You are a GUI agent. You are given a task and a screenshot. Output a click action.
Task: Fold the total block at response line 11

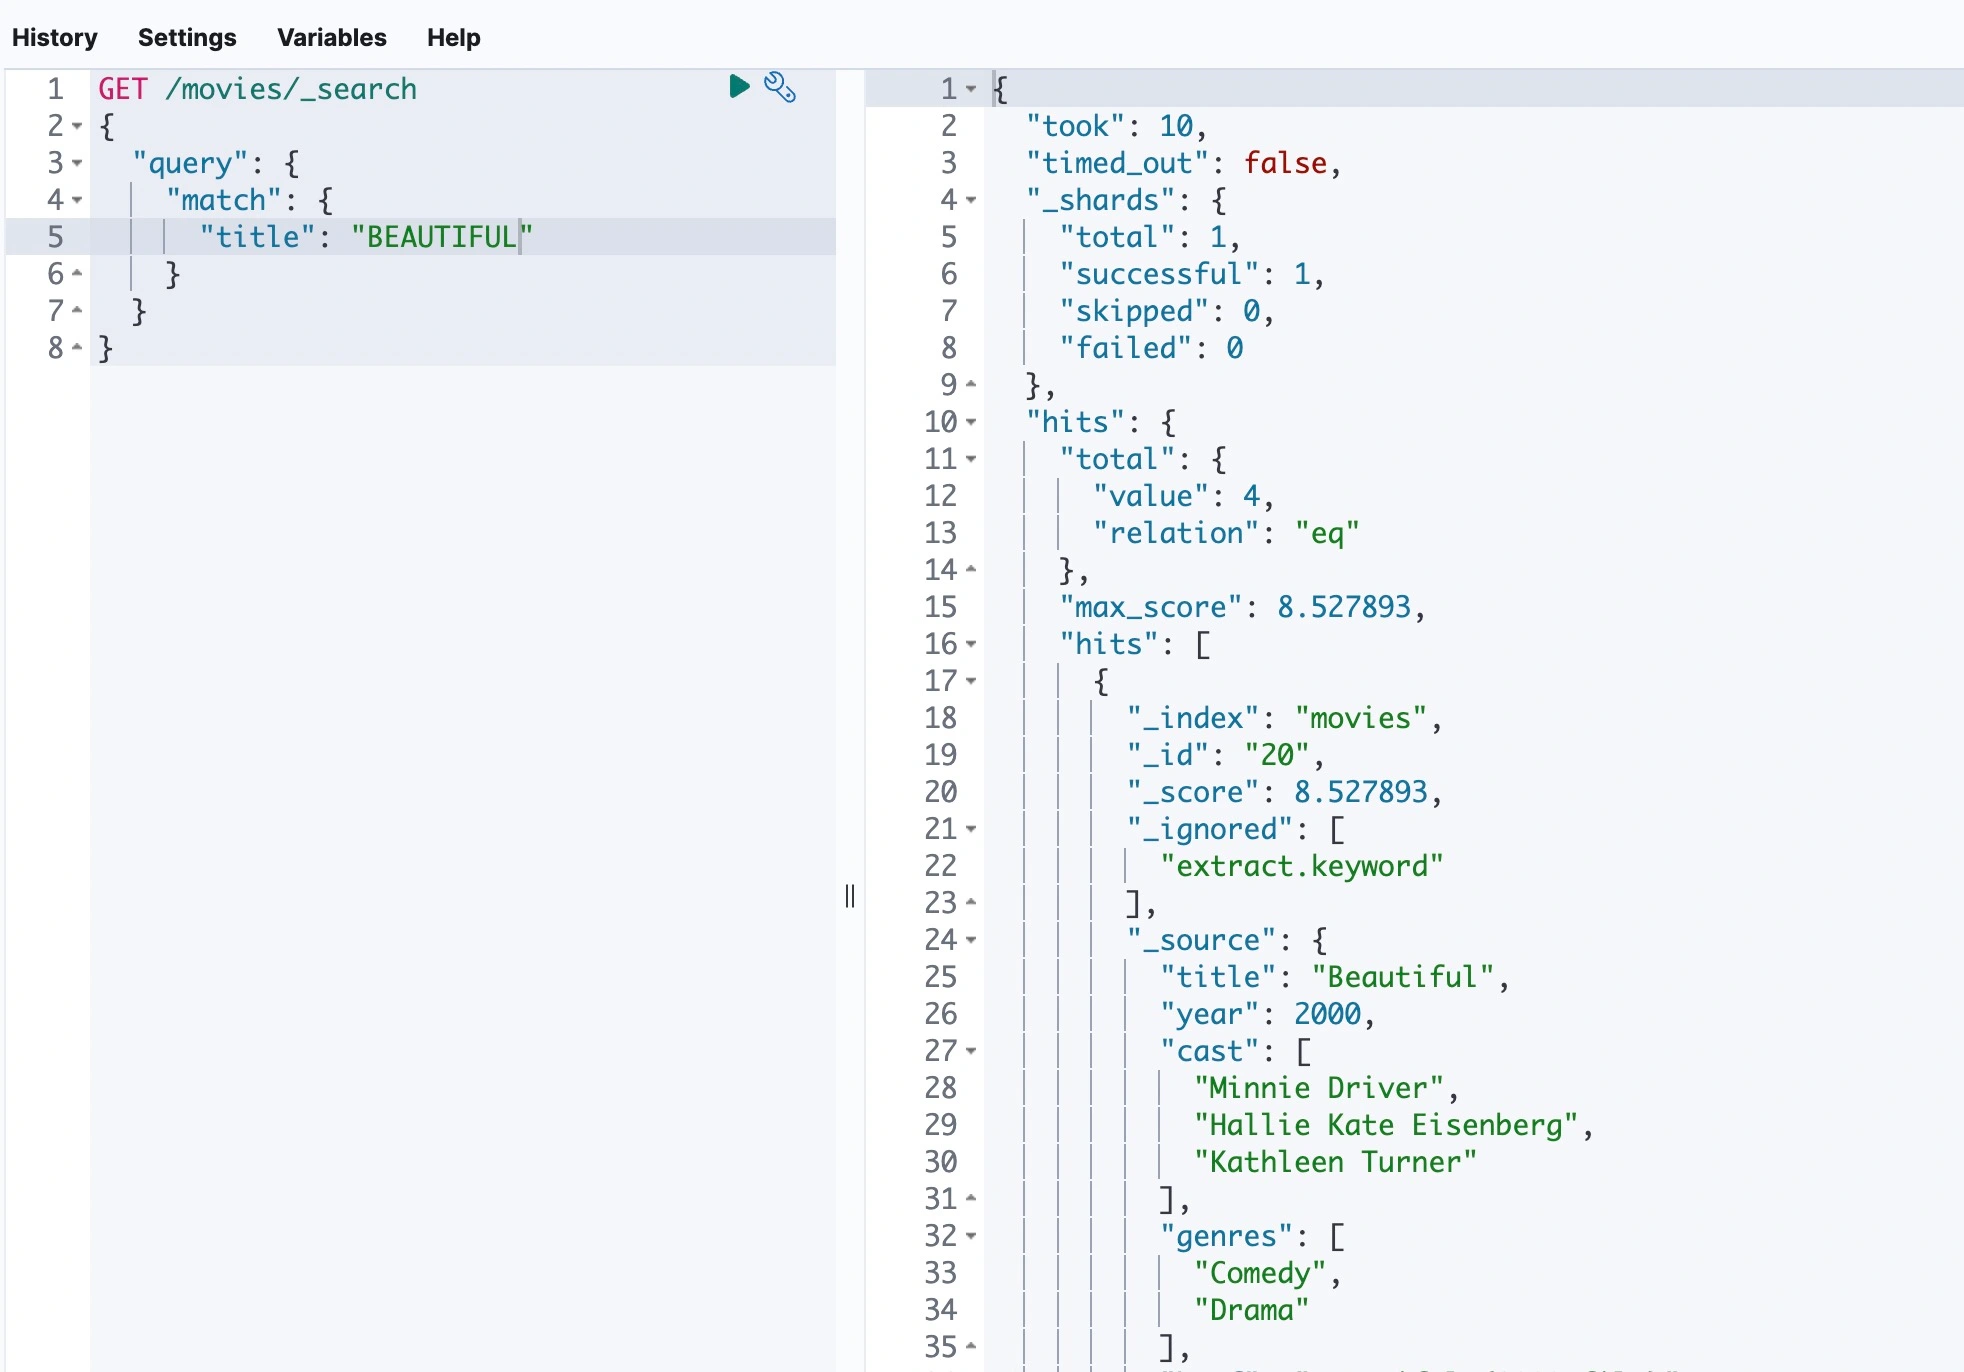[x=971, y=459]
